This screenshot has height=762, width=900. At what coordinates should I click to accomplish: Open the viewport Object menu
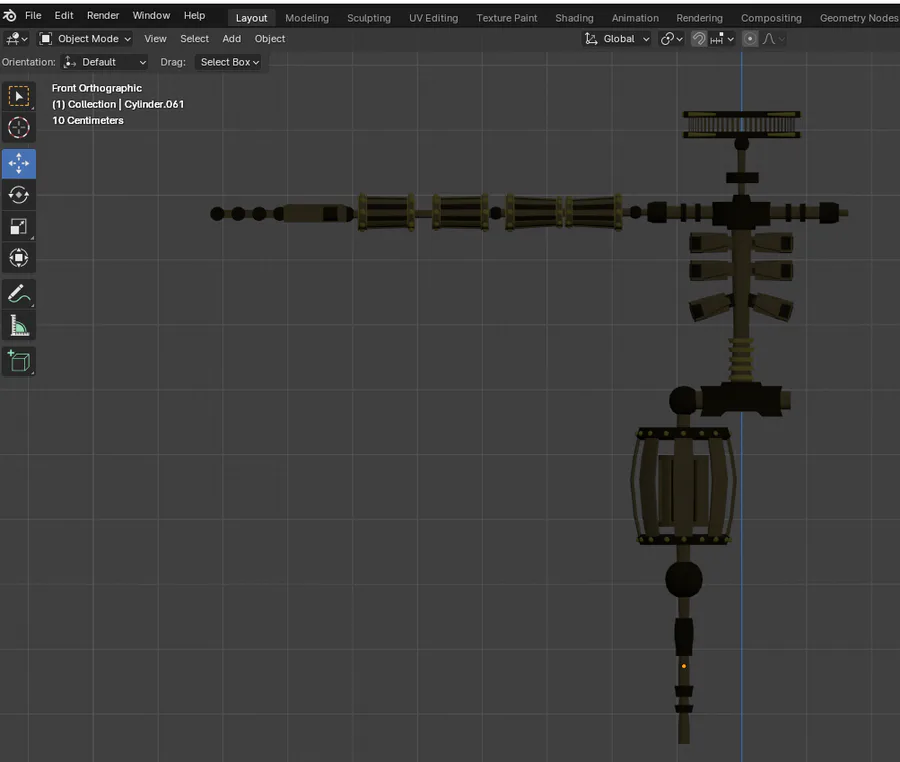[270, 39]
